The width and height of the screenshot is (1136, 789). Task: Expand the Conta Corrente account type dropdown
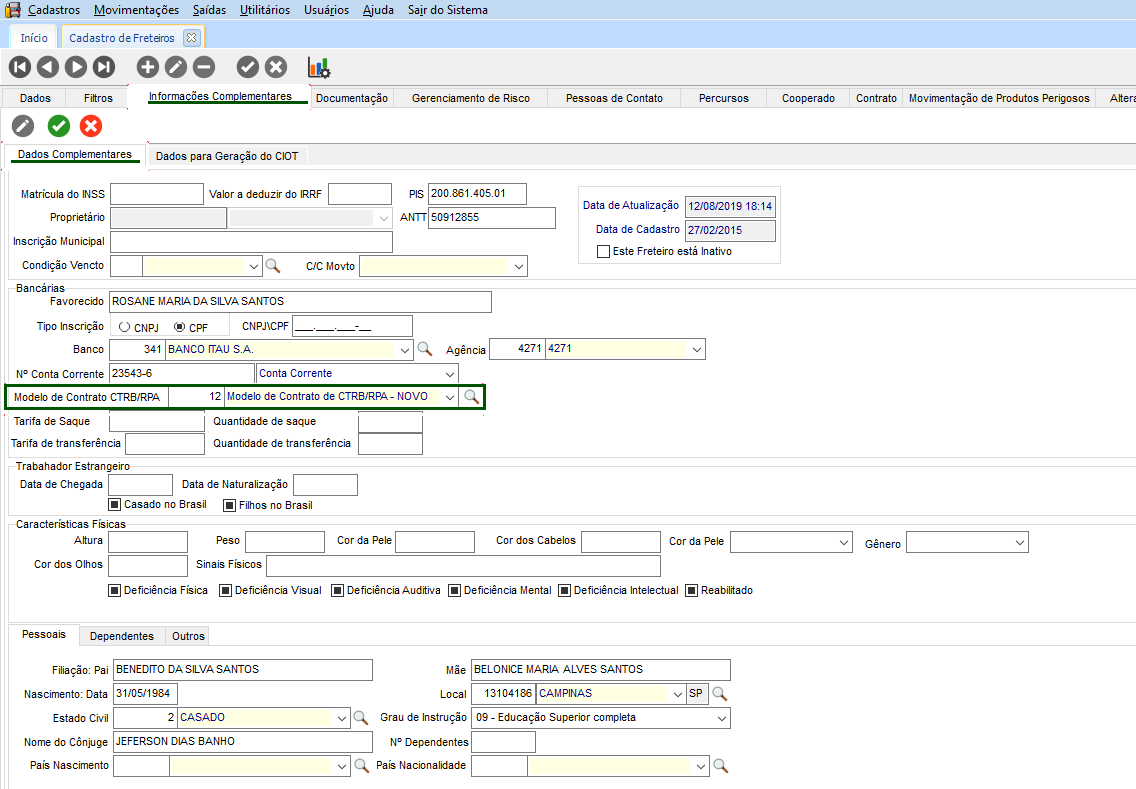(x=449, y=373)
